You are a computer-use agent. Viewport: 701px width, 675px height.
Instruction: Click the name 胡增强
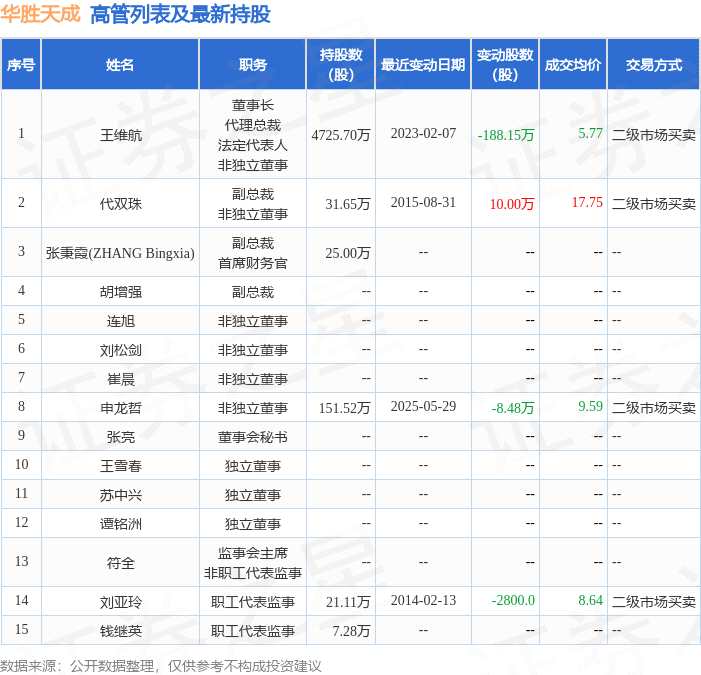121,292
